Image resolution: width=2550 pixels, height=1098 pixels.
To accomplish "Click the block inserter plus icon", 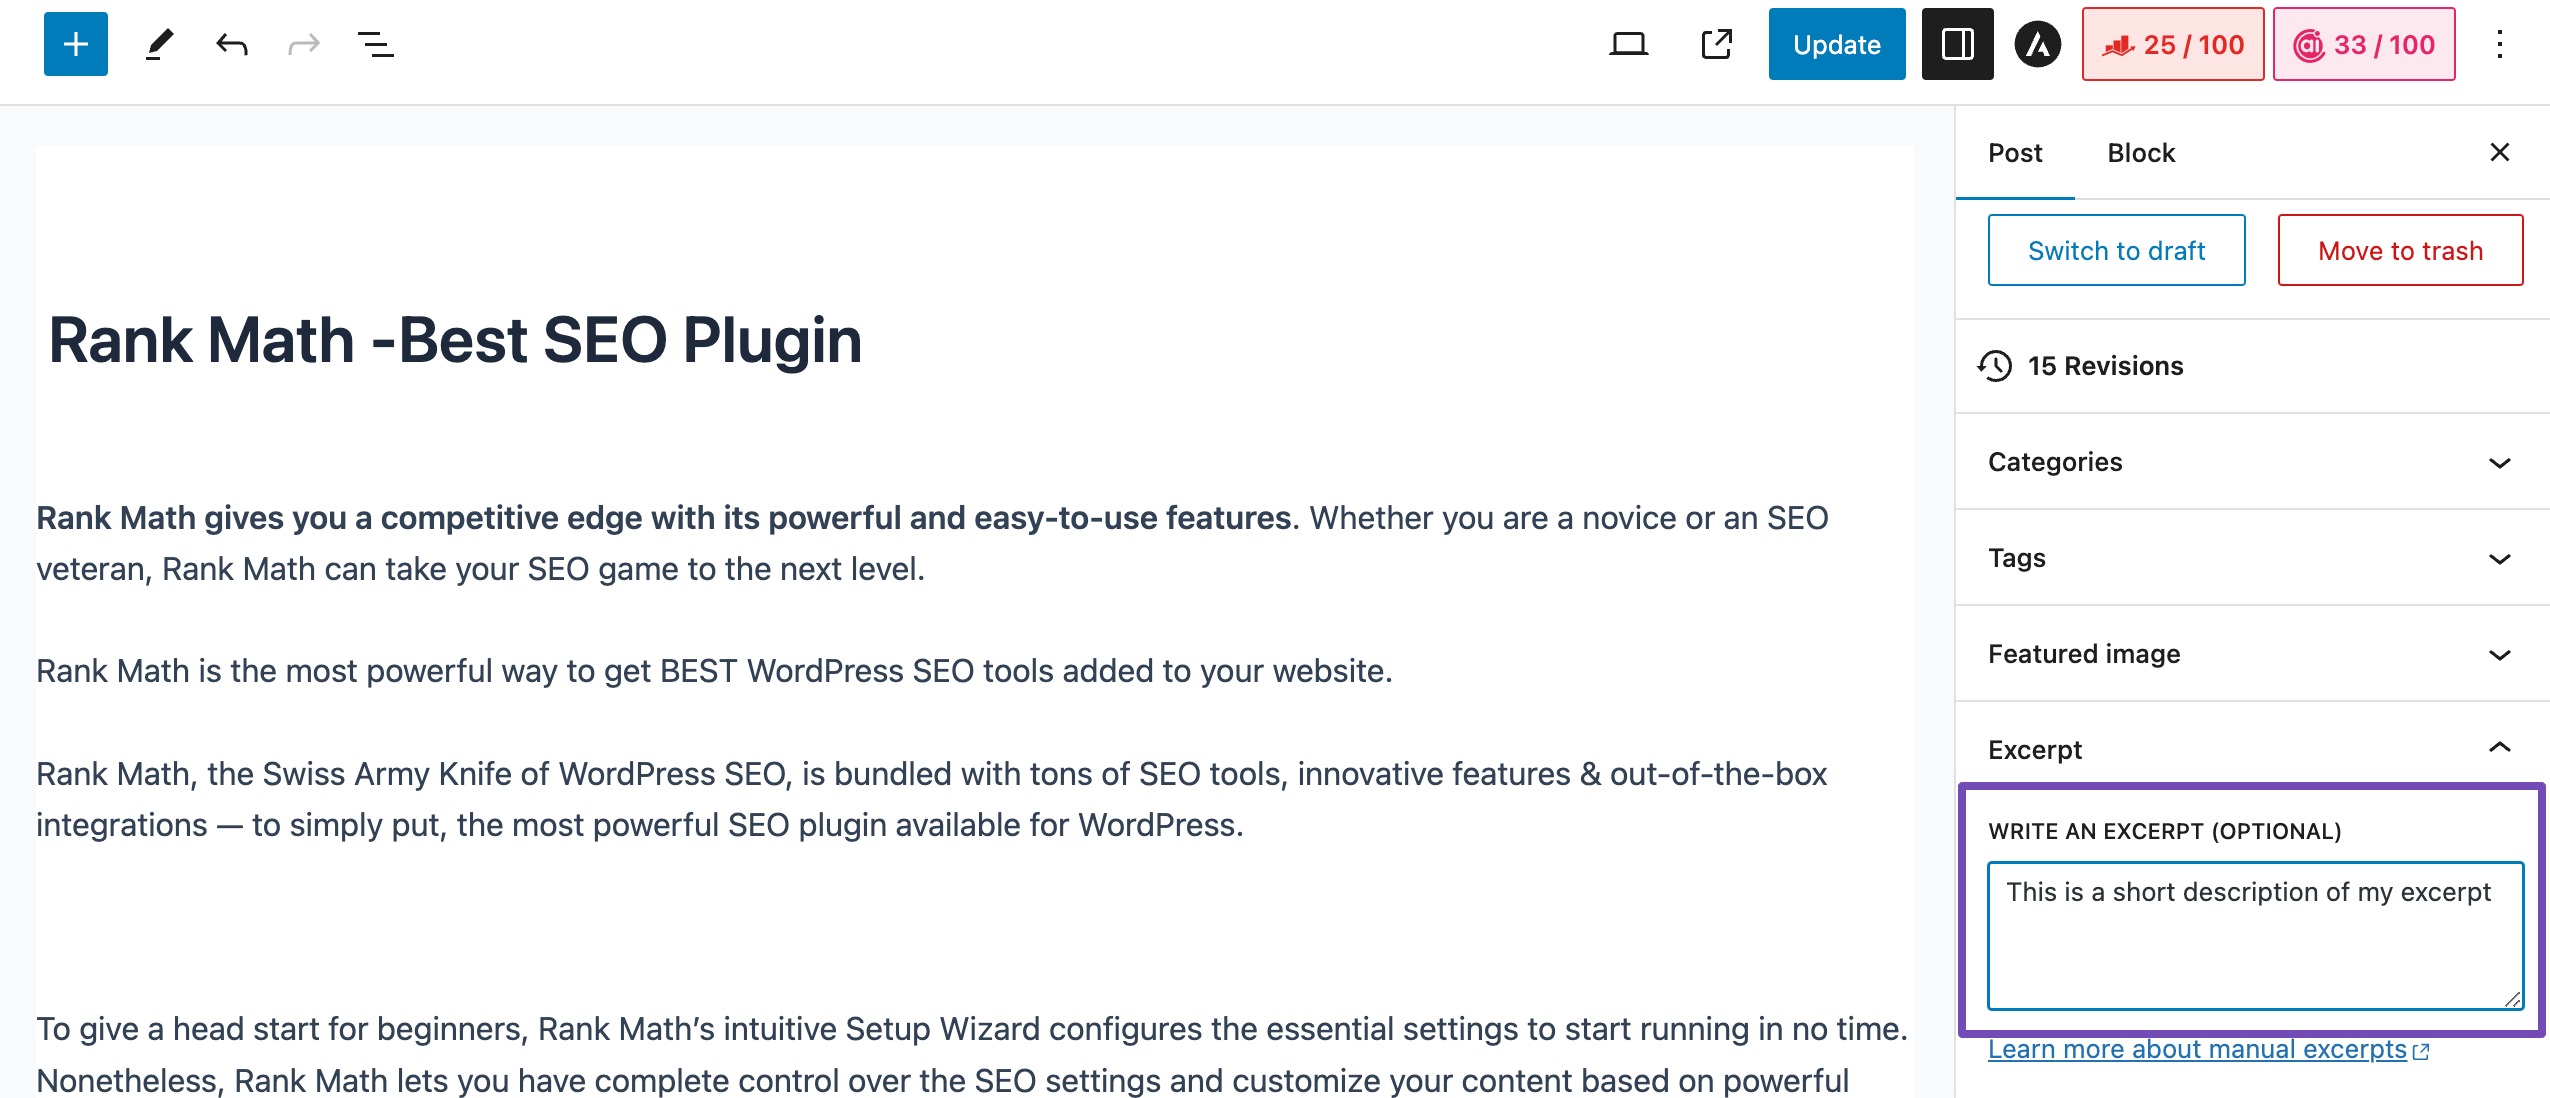I will pos(76,44).
